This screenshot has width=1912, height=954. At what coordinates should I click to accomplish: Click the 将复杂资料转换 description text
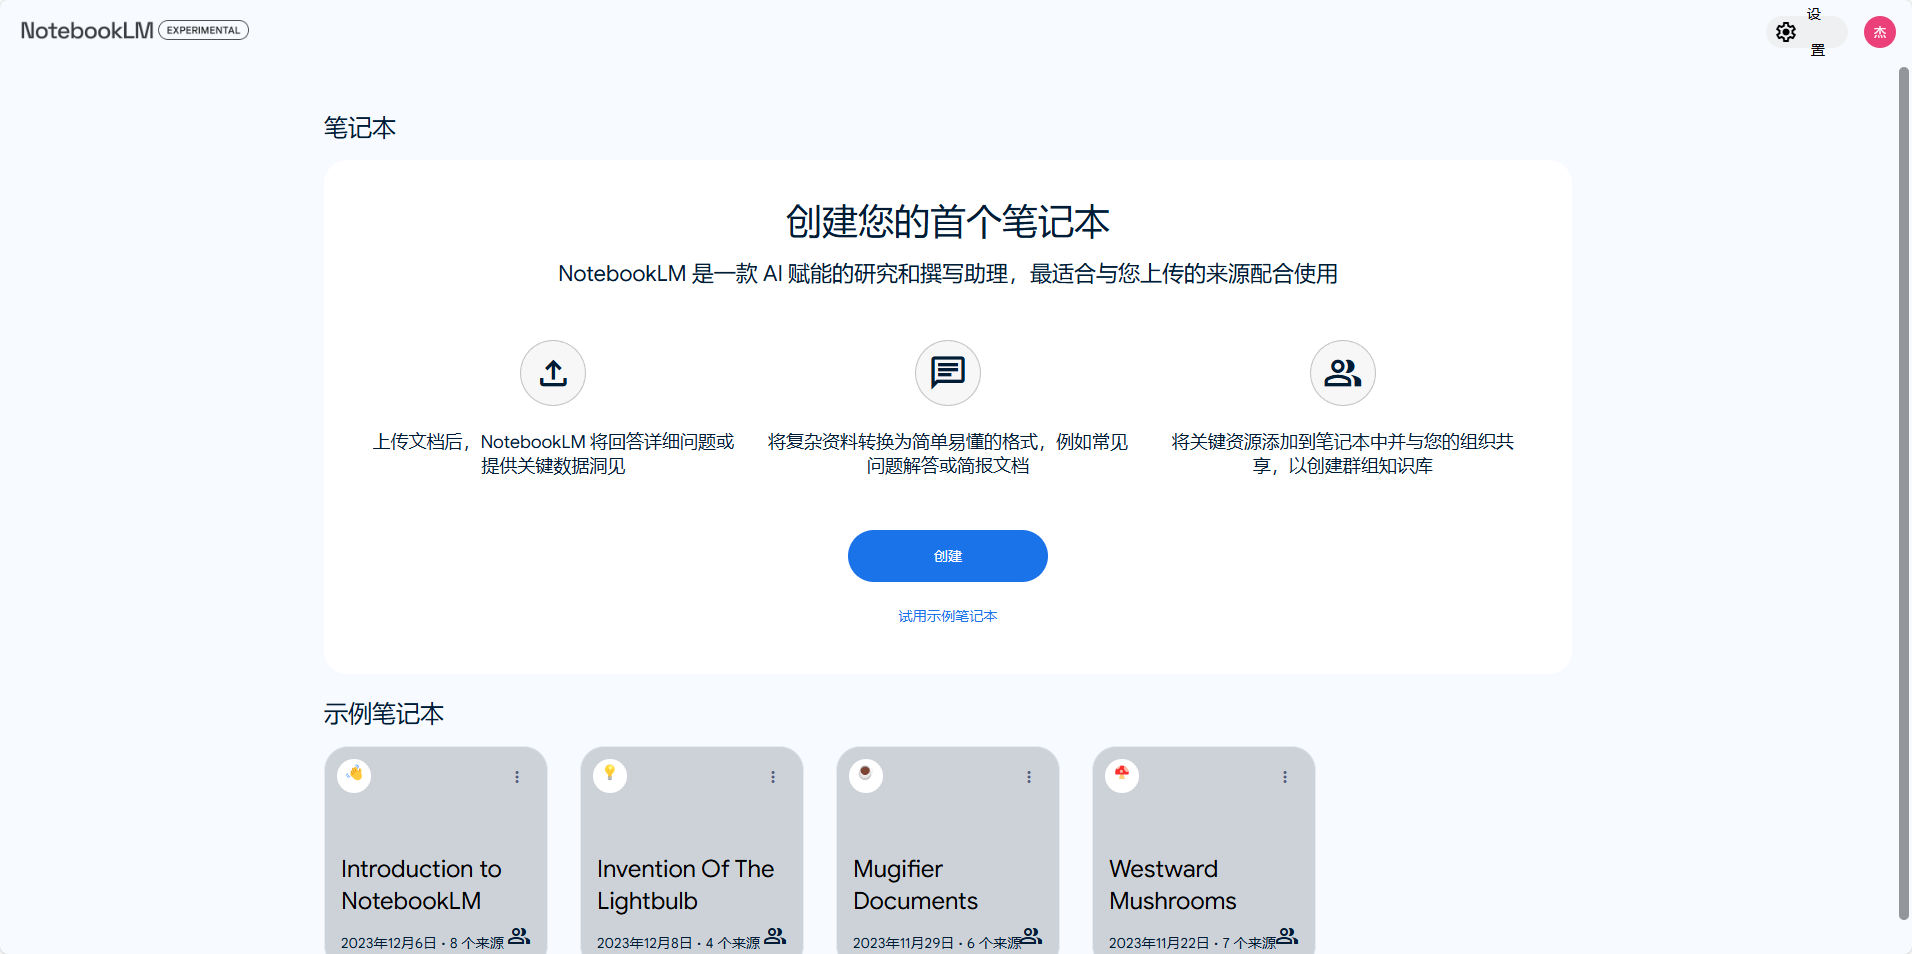point(948,454)
